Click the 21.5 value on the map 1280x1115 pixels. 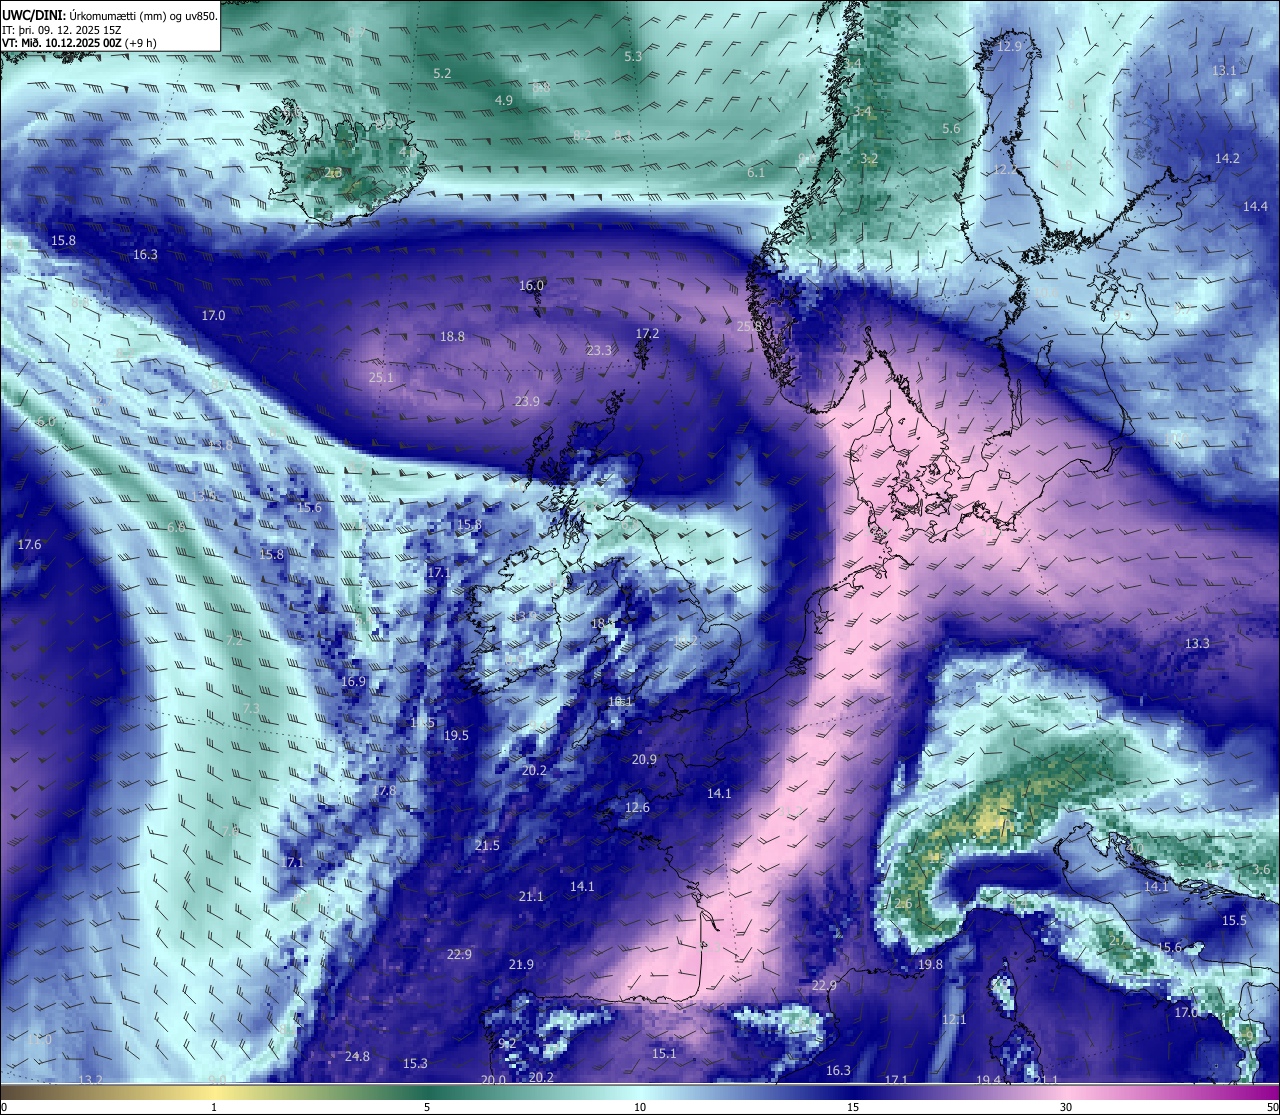click(x=487, y=846)
